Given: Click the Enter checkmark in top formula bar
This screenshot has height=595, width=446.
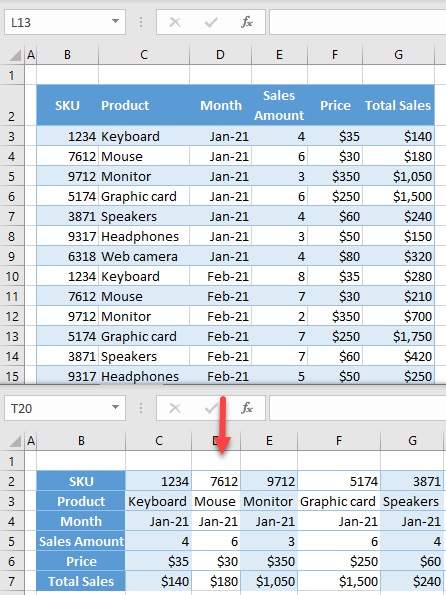Looking at the screenshot, I should tap(211, 22).
